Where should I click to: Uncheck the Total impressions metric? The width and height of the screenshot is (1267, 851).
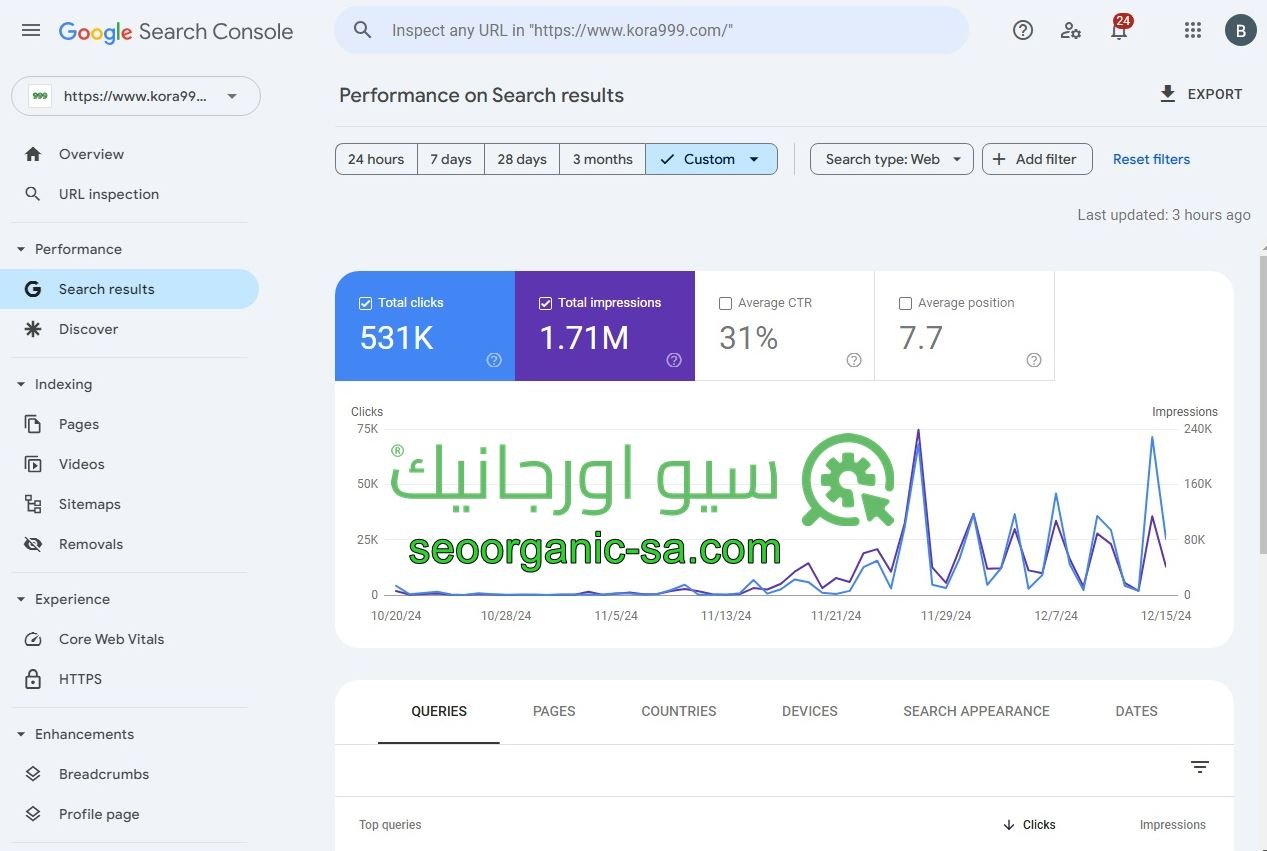(545, 302)
